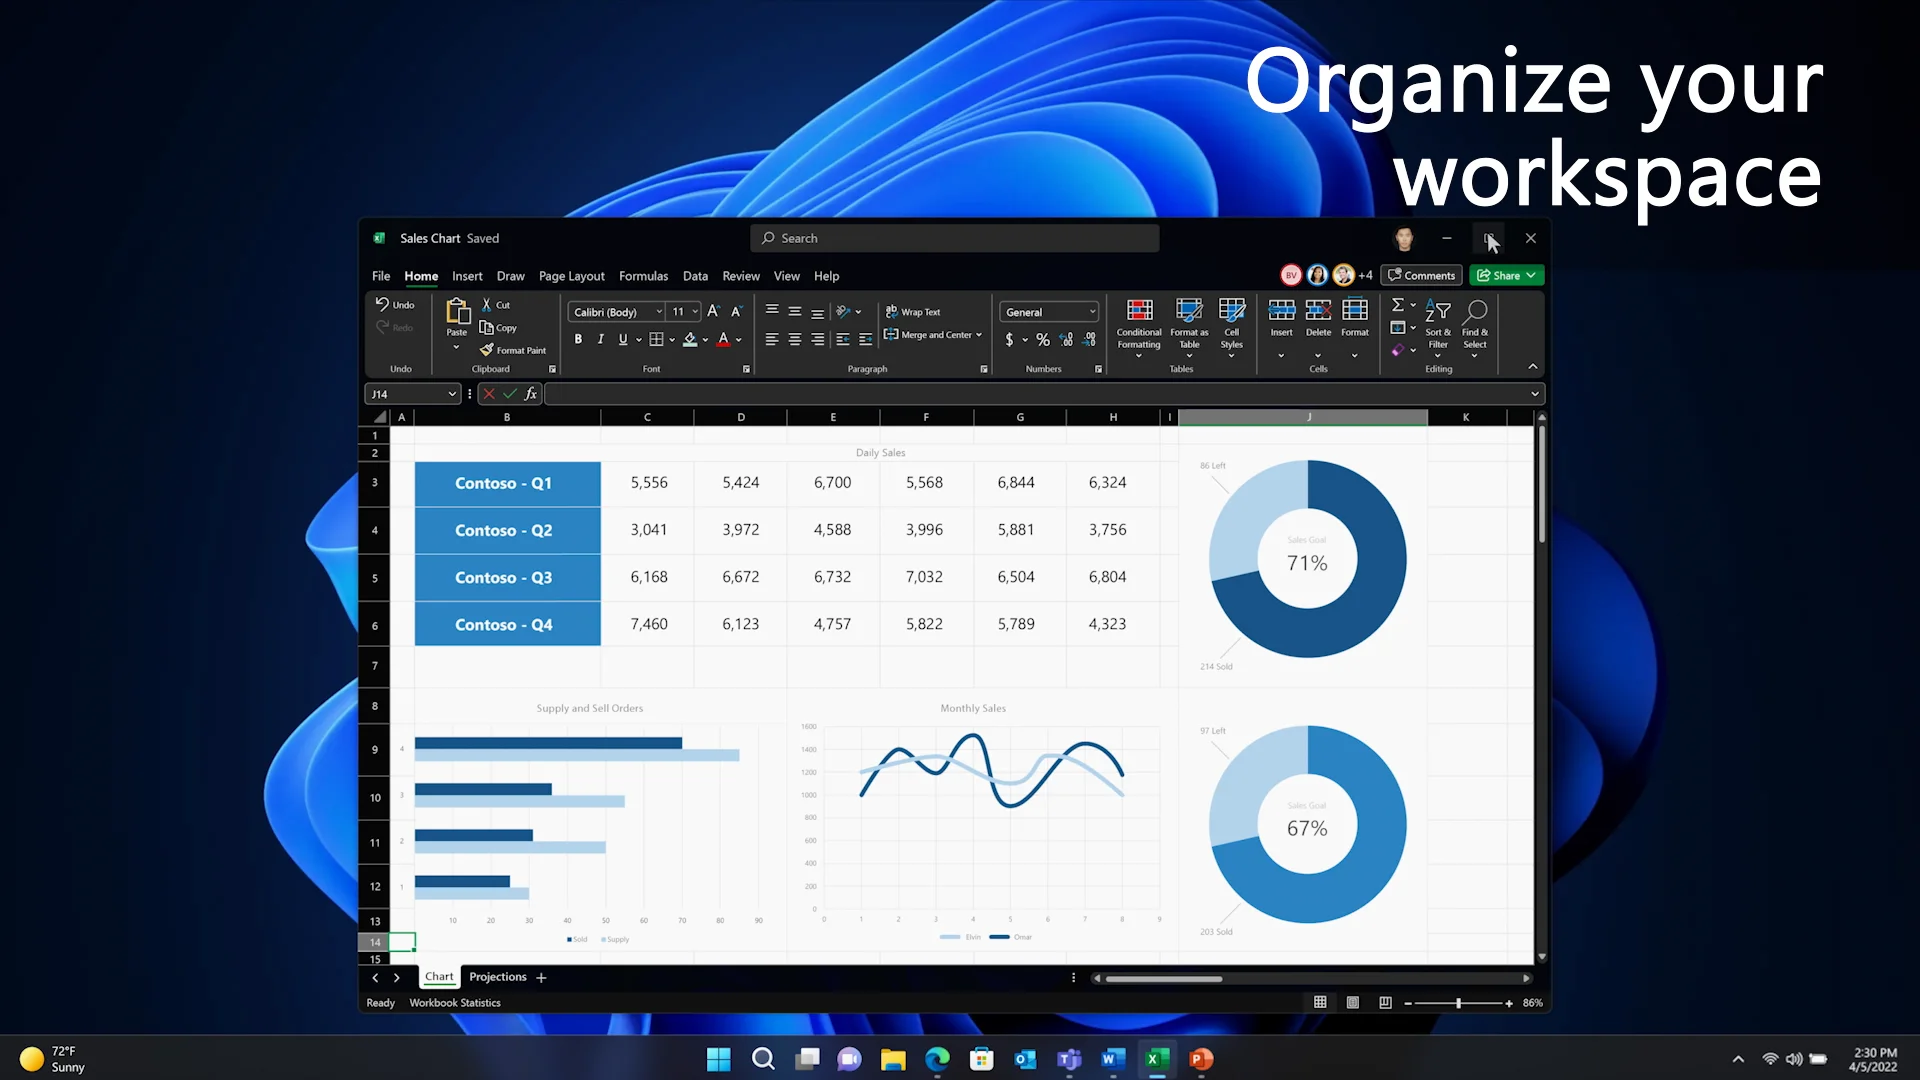Toggle Italic formatting
Screen dimensions: 1920x1080
(x=600, y=340)
